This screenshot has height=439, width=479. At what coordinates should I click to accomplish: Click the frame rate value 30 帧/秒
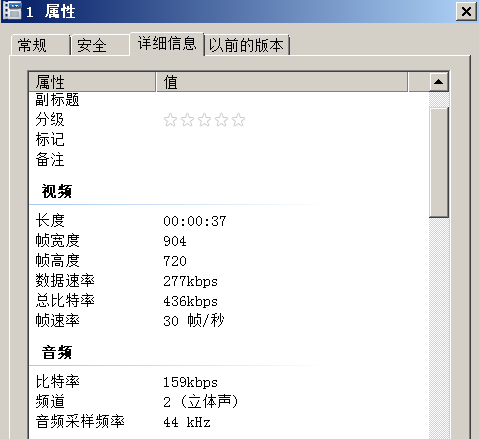pos(194,321)
